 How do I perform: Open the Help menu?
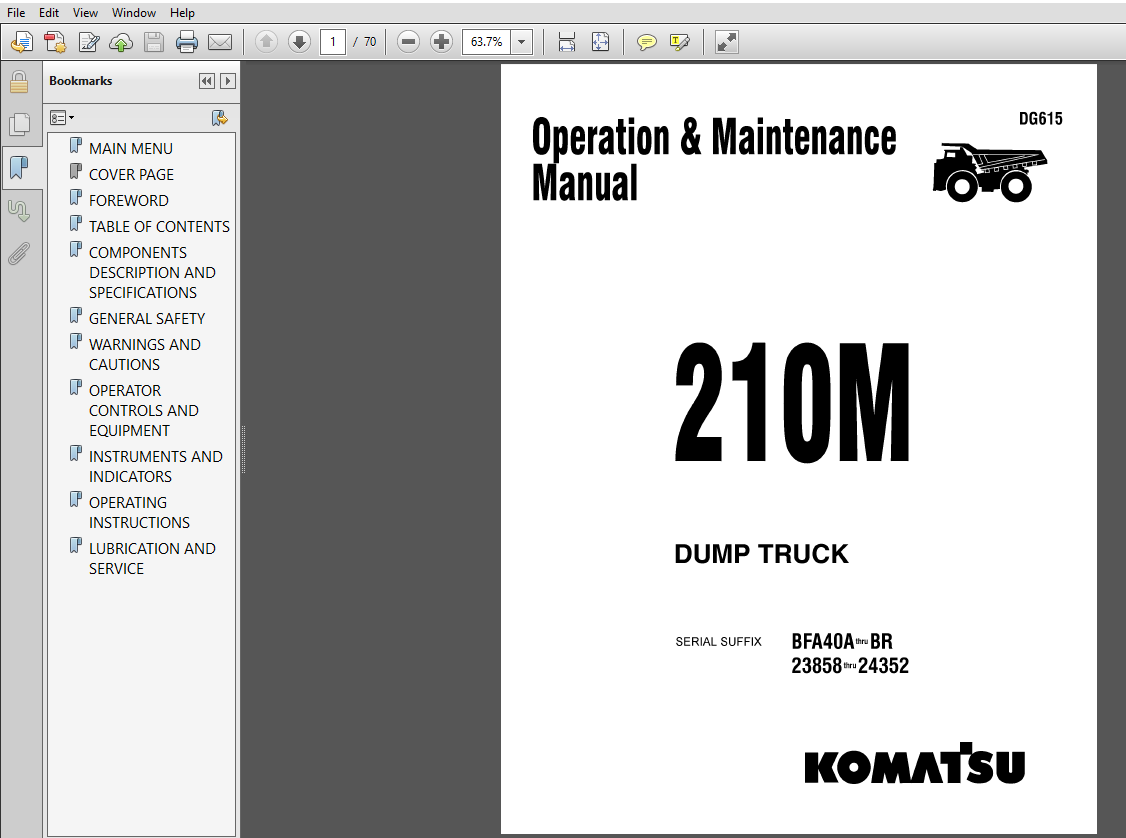click(x=182, y=13)
